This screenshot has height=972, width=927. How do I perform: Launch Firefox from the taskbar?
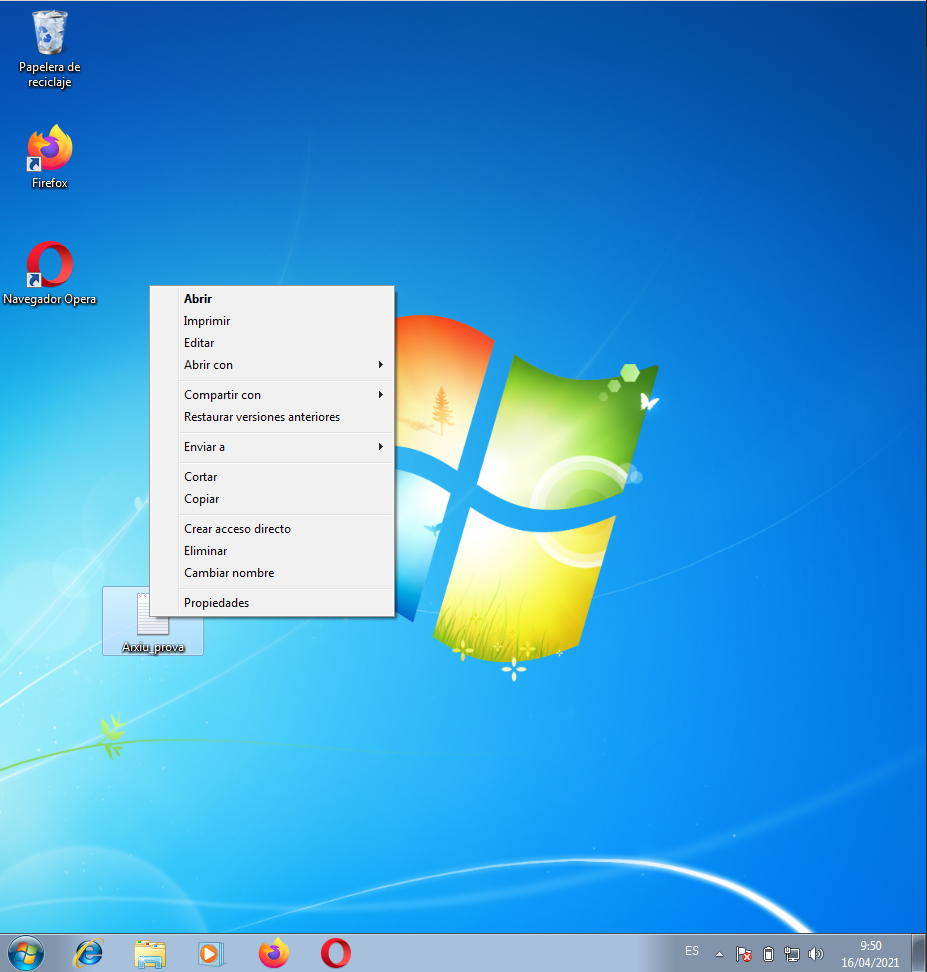tap(273, 953)
